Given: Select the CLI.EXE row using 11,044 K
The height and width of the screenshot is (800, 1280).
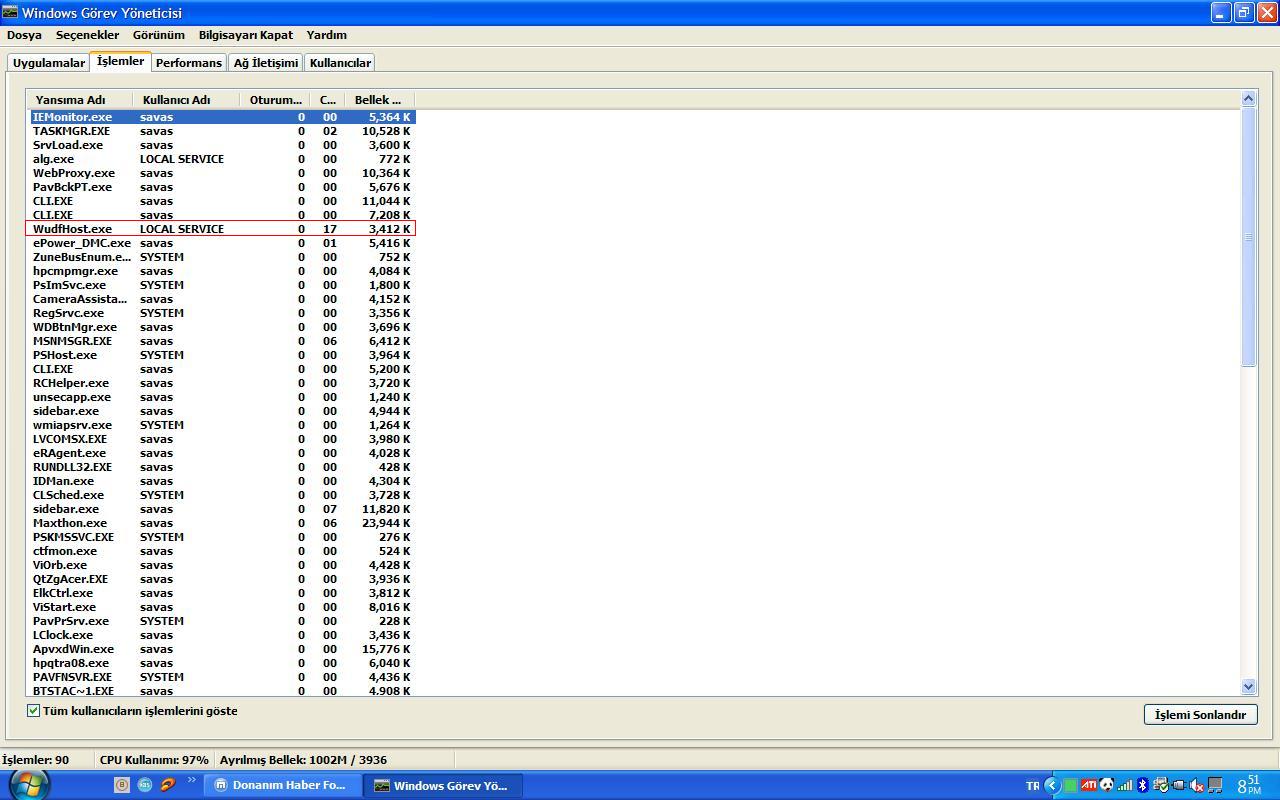Looking at the screenshot, I should tap(221, 201).
